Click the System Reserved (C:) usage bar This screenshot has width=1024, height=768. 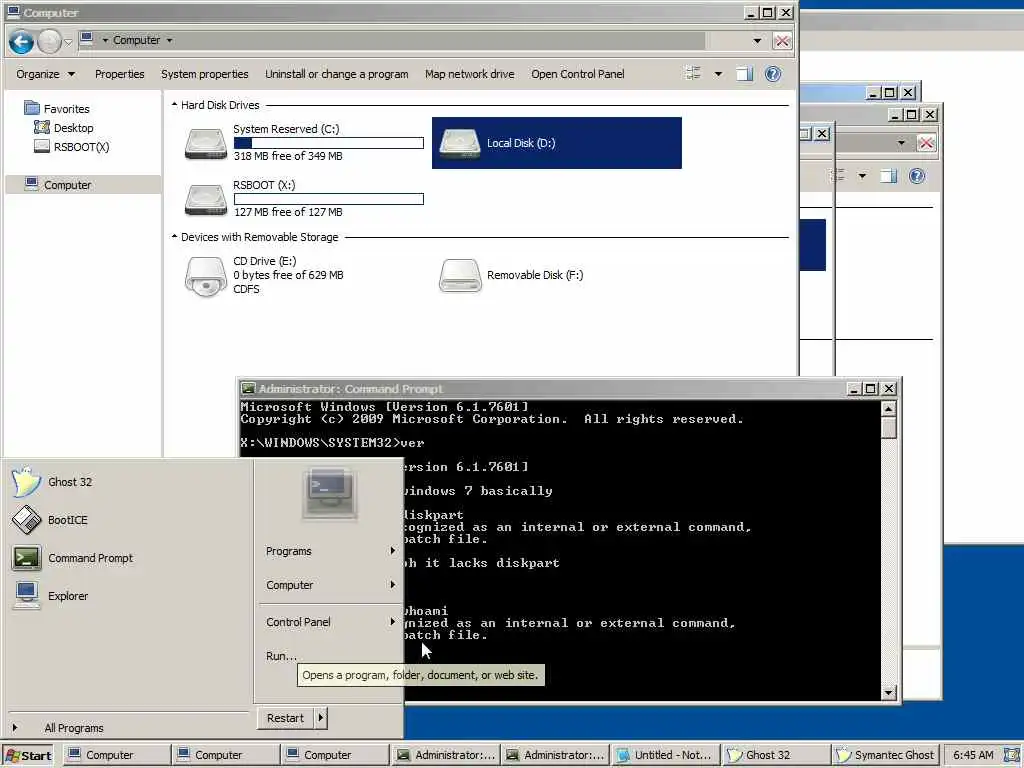click(x=328, y=142)
